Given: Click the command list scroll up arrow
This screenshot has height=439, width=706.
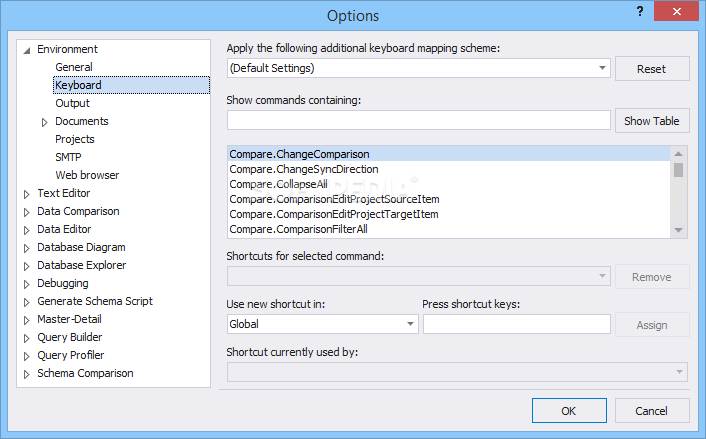Looking at the screenshot, I should (679, 154).
